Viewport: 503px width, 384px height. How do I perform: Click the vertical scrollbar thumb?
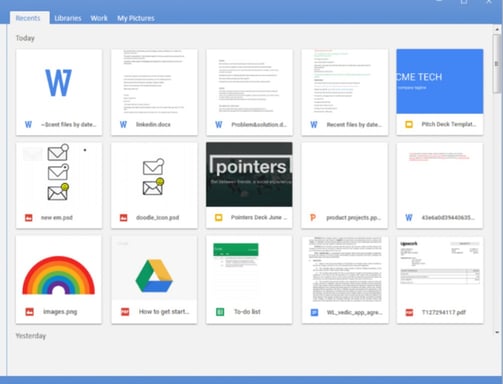[497, 63]
